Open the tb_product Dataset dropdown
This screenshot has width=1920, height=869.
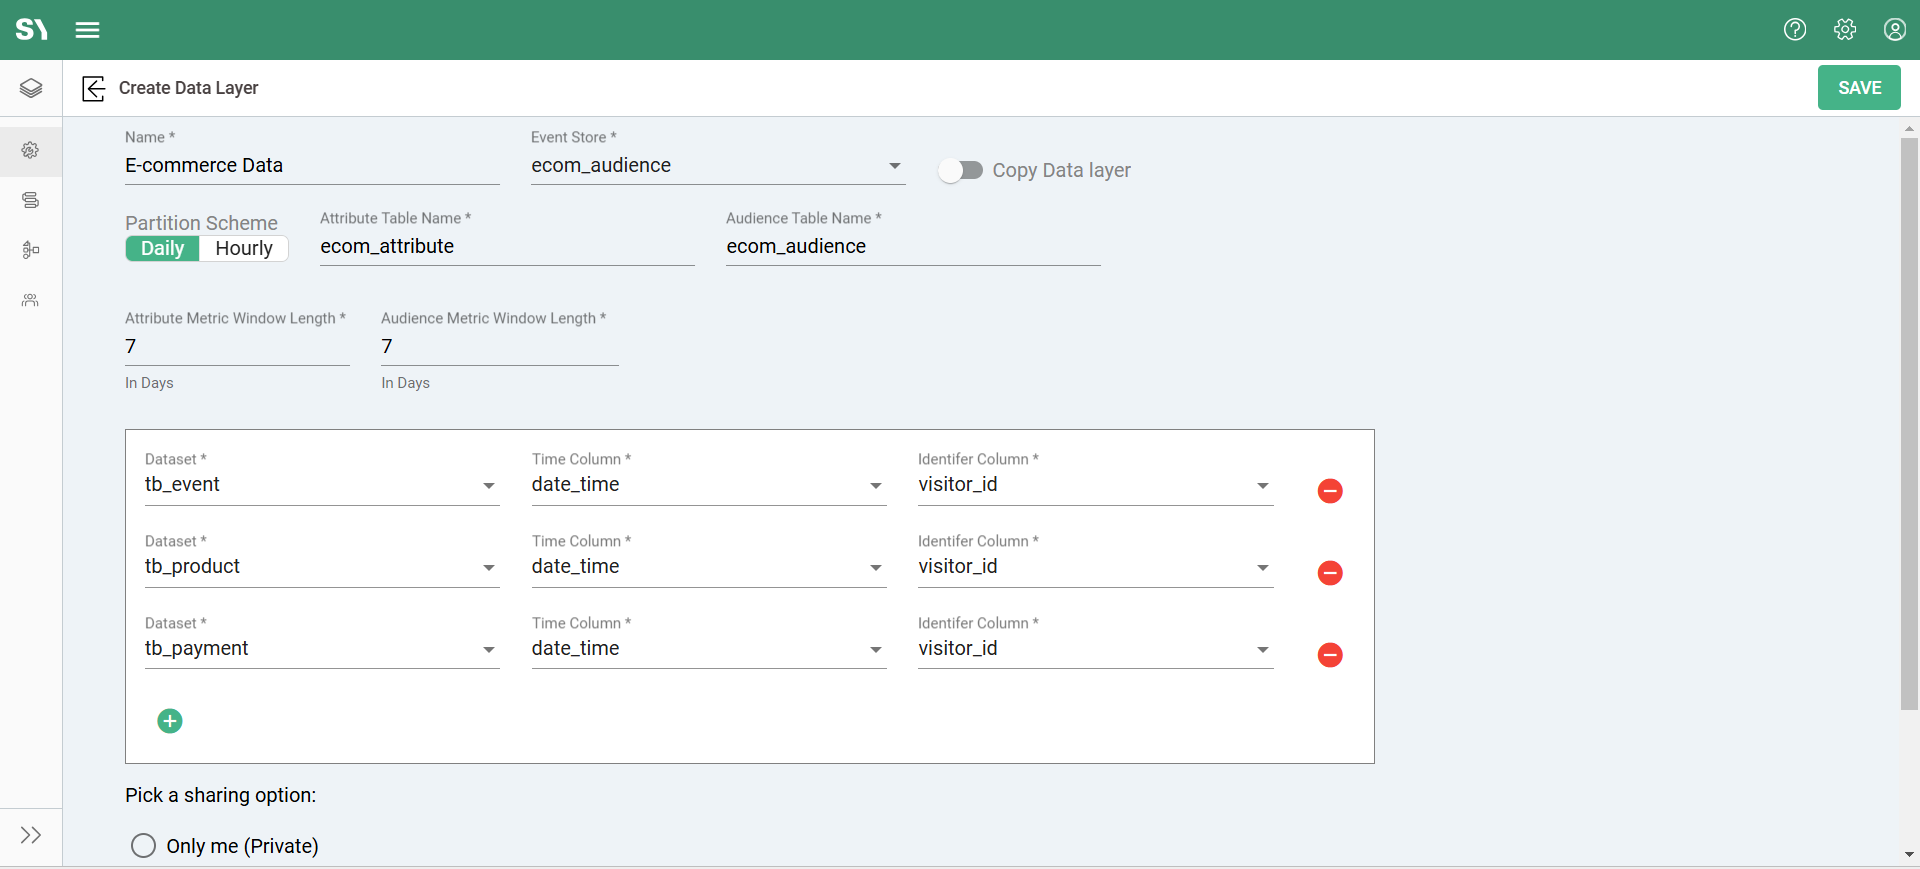coord(321,567)
